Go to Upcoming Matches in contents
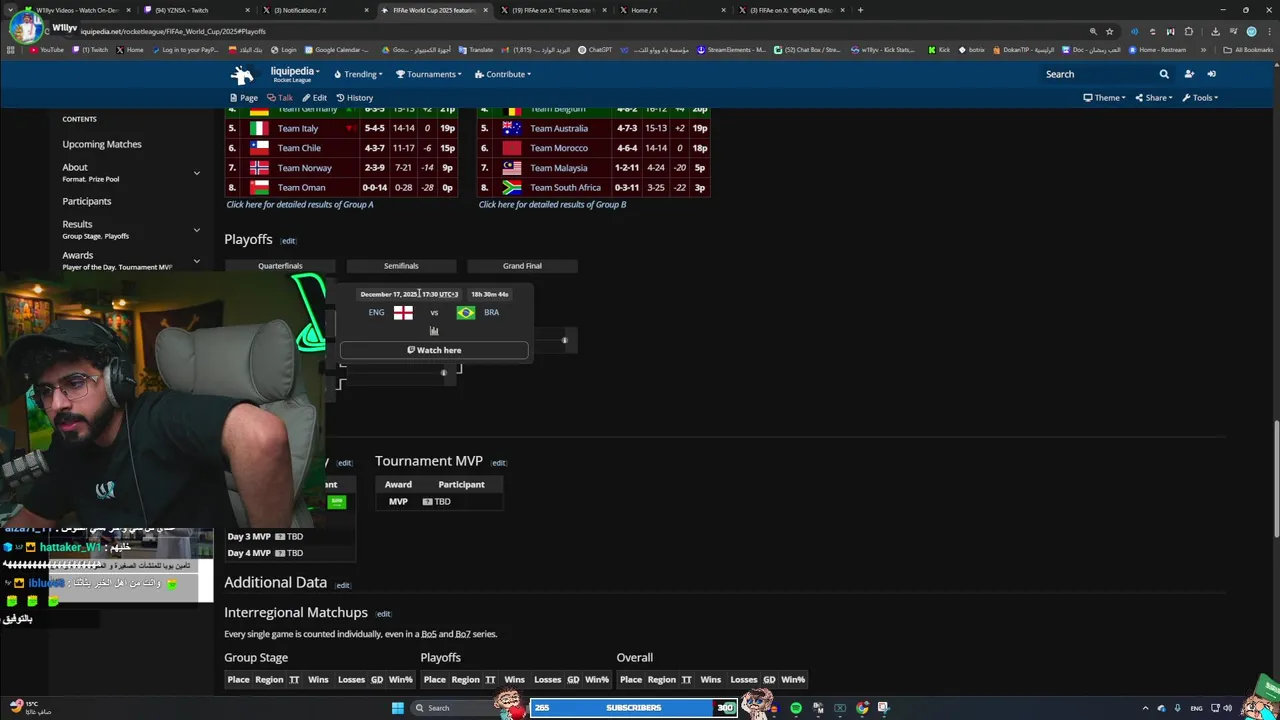Image resolution: width=1280 pixels, height=720 pixels. (102, 144)
